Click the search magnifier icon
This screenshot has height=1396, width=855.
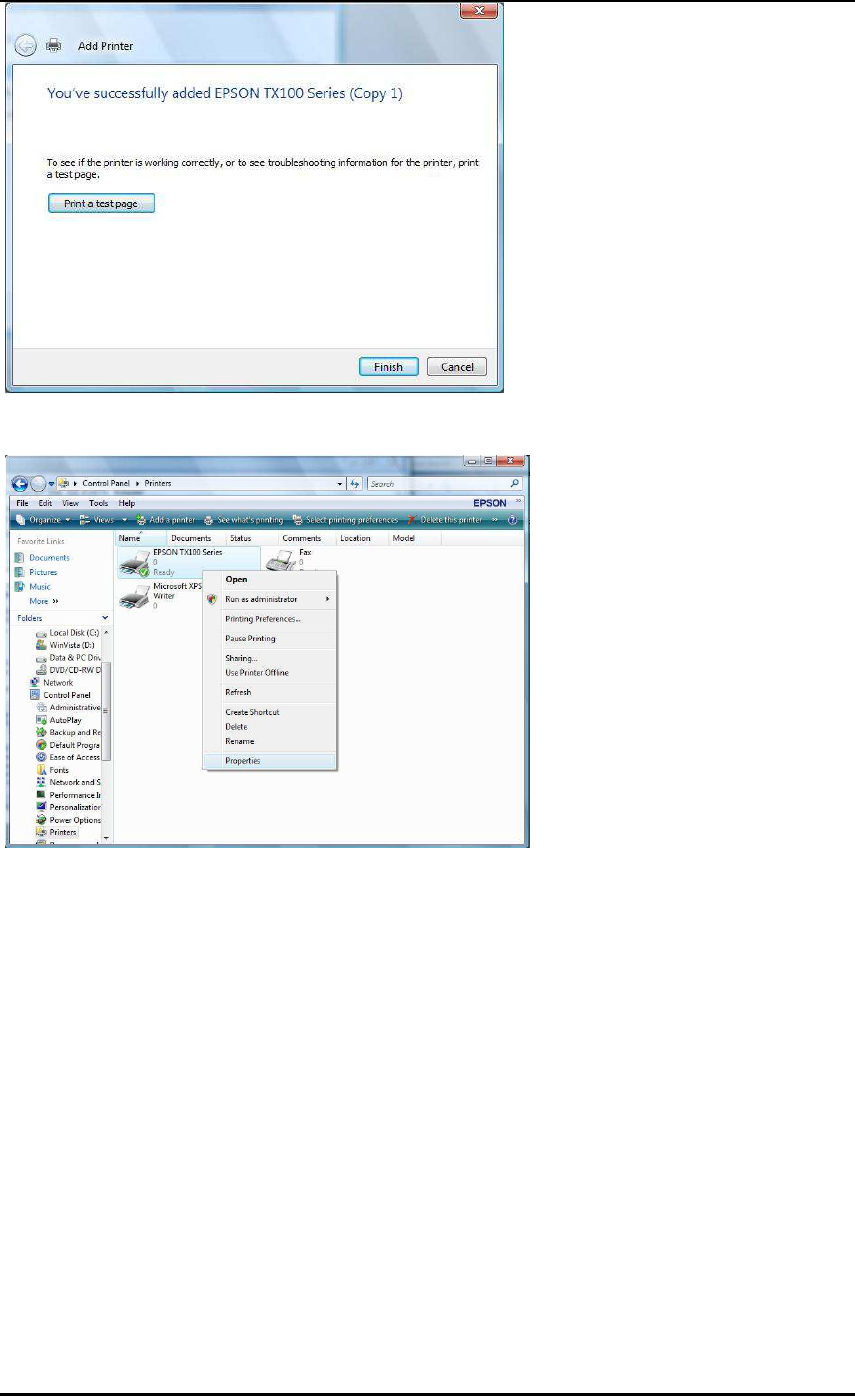515,484
